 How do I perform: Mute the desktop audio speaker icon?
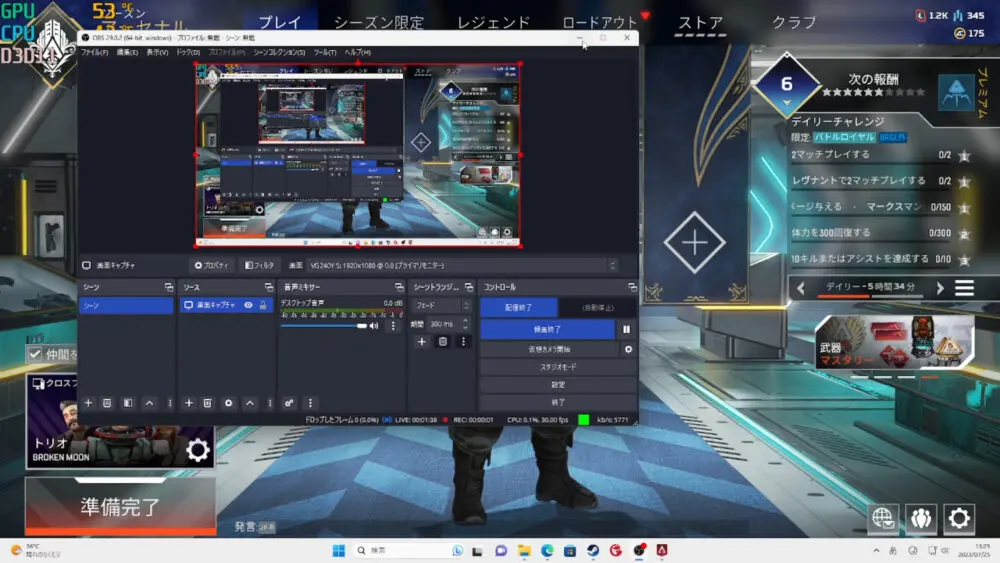pos(374,325)
